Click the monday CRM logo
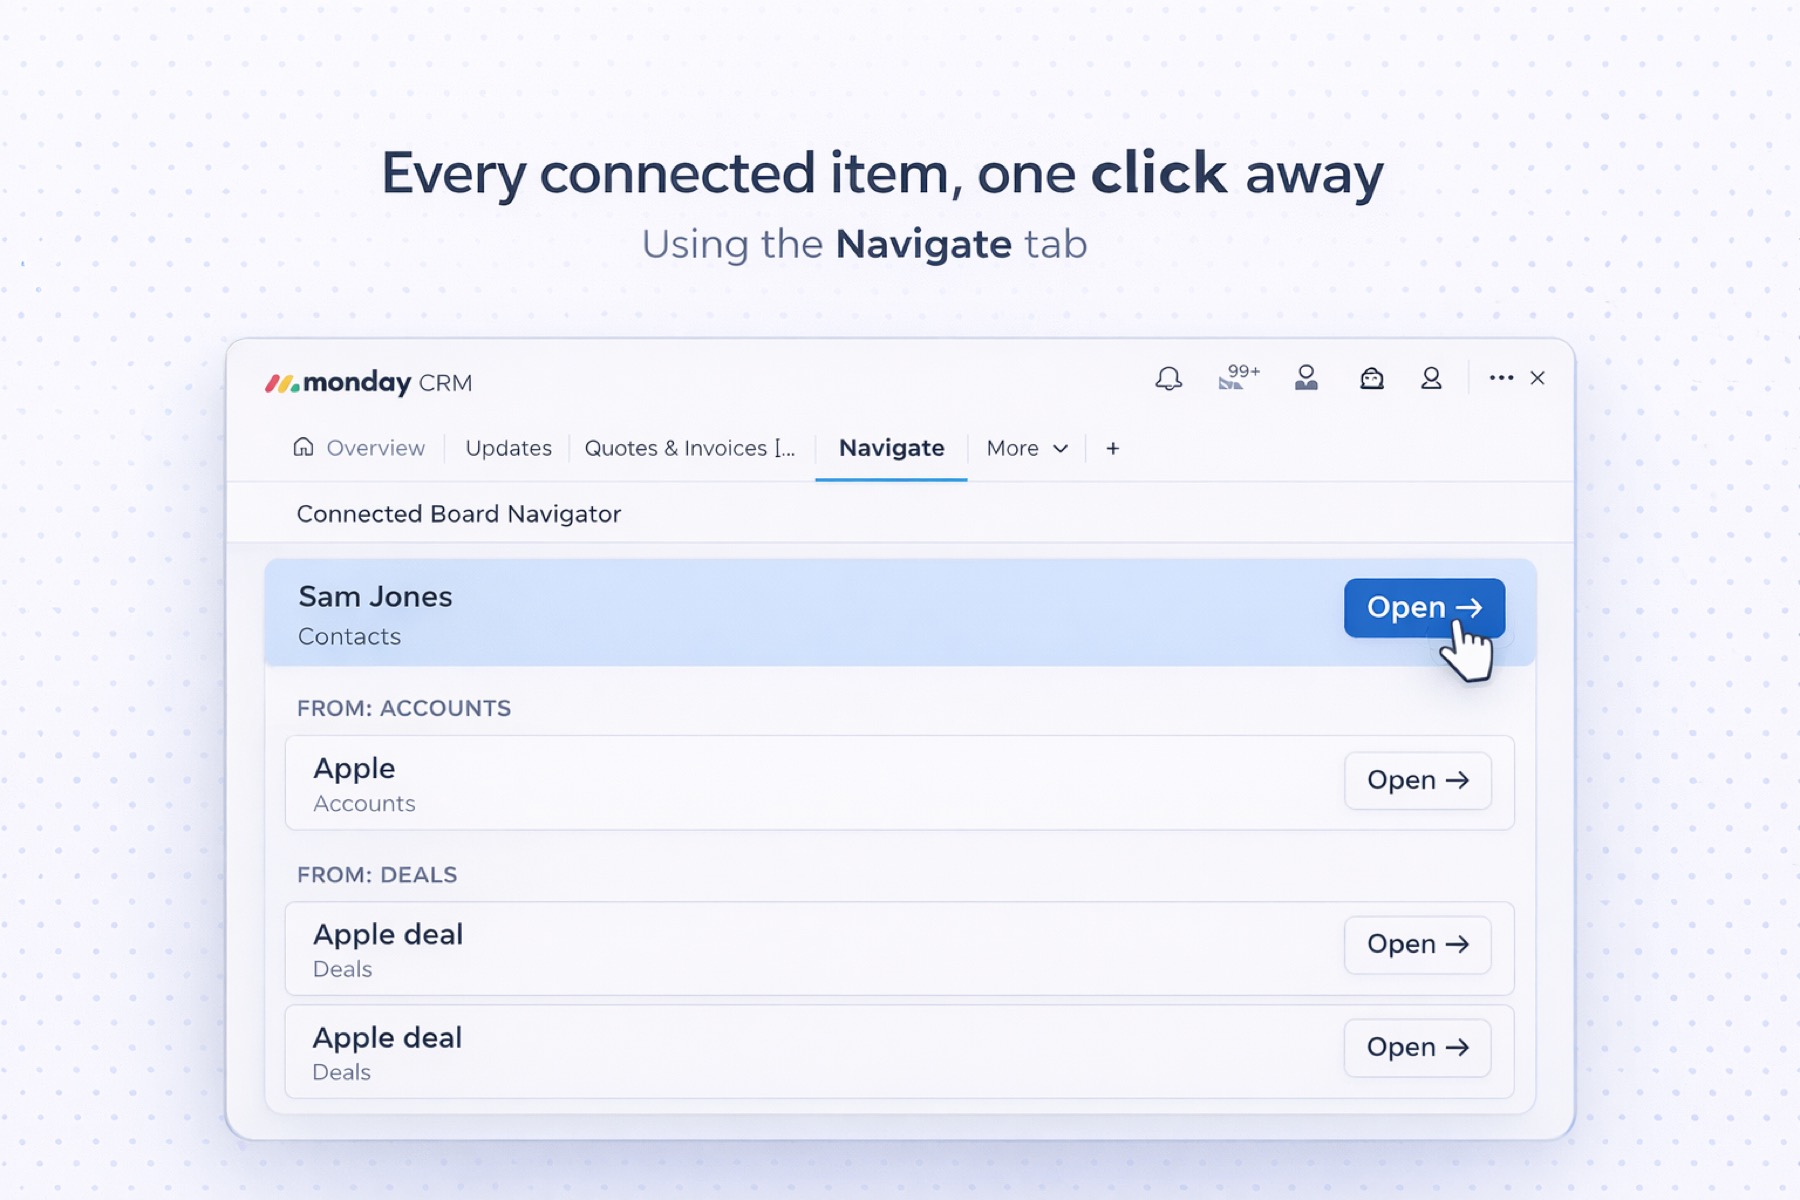 [x=368, y=383]
